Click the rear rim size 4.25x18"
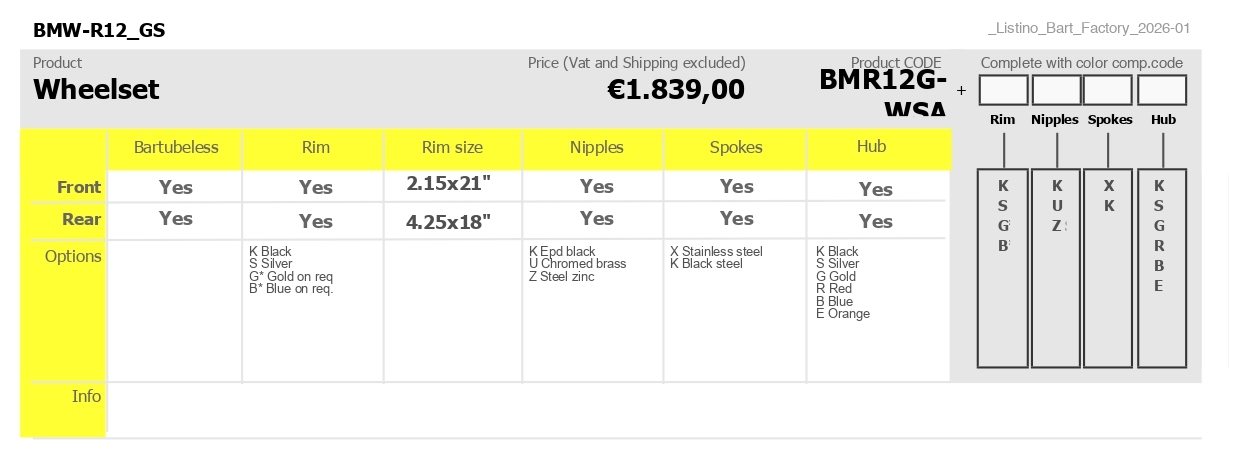 449,222
